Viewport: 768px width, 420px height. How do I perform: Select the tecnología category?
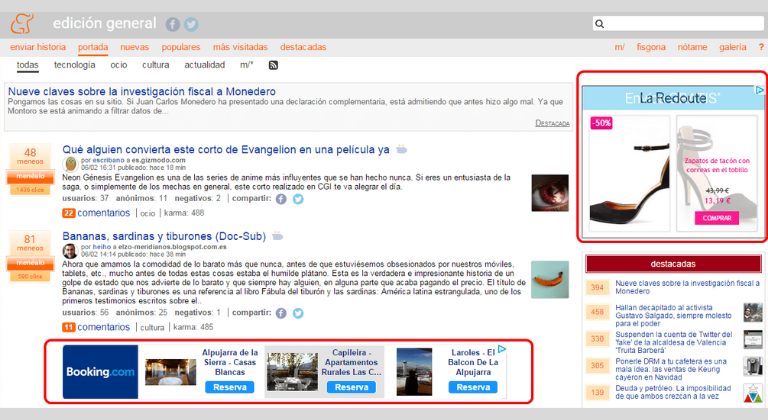click(x=74, y=65)
